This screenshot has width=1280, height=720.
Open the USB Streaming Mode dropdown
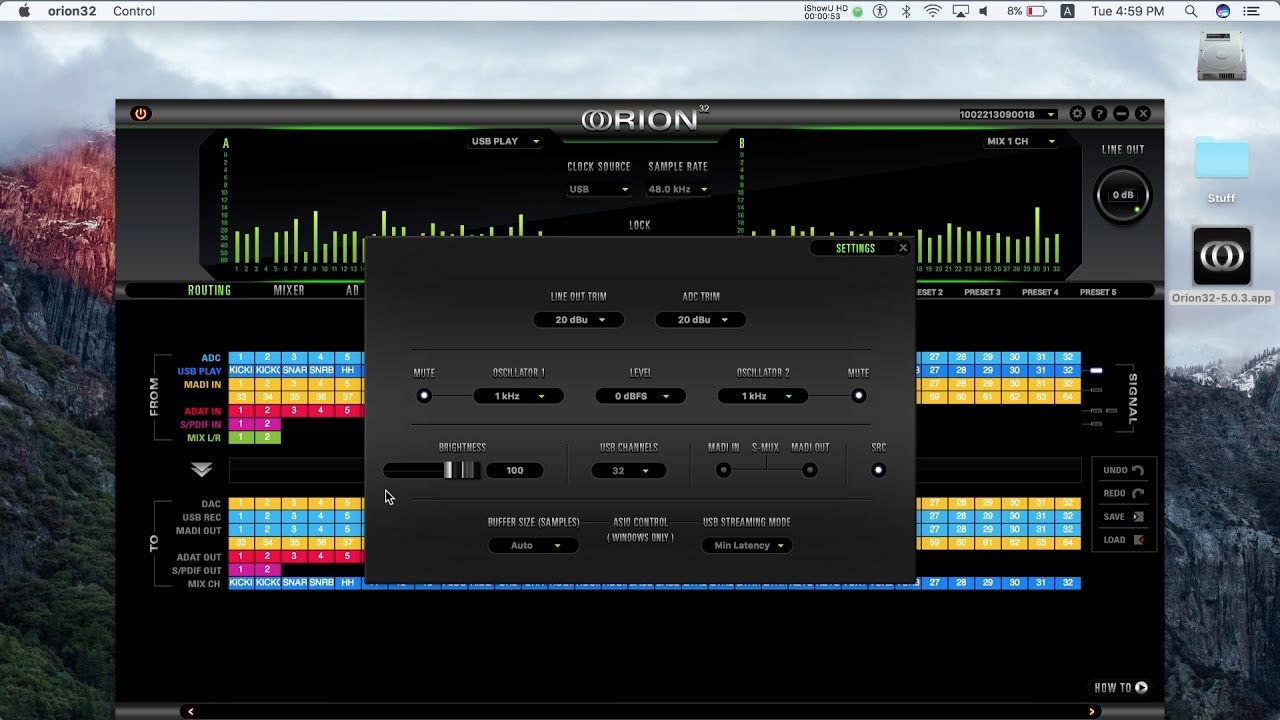(x=747, y=545)
